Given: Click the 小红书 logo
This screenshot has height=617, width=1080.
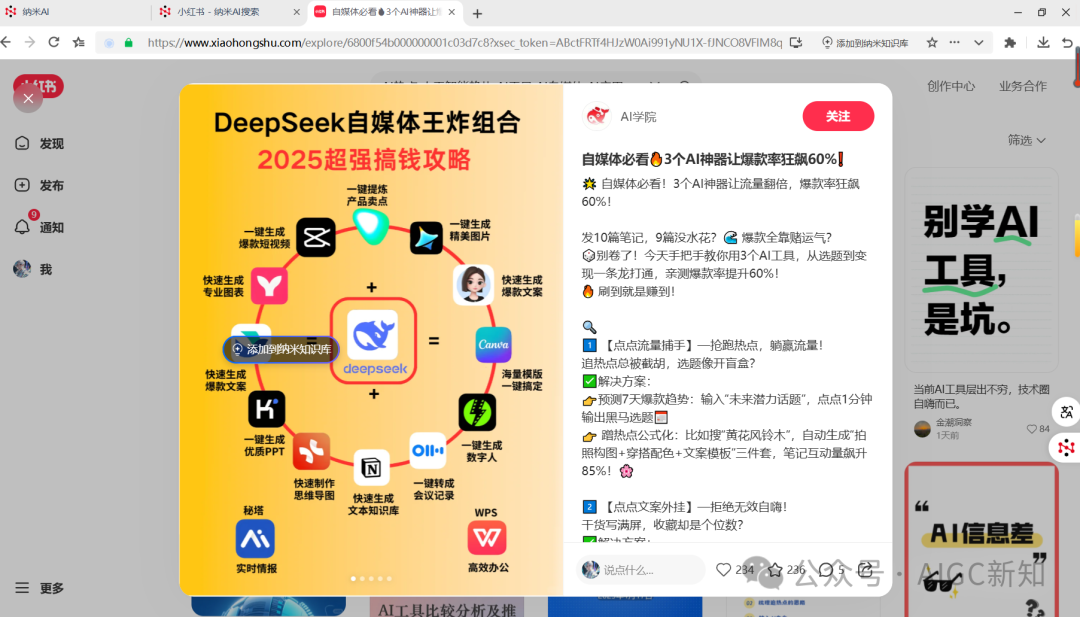Looking at the screenshot, I should (x=39, y=86).
